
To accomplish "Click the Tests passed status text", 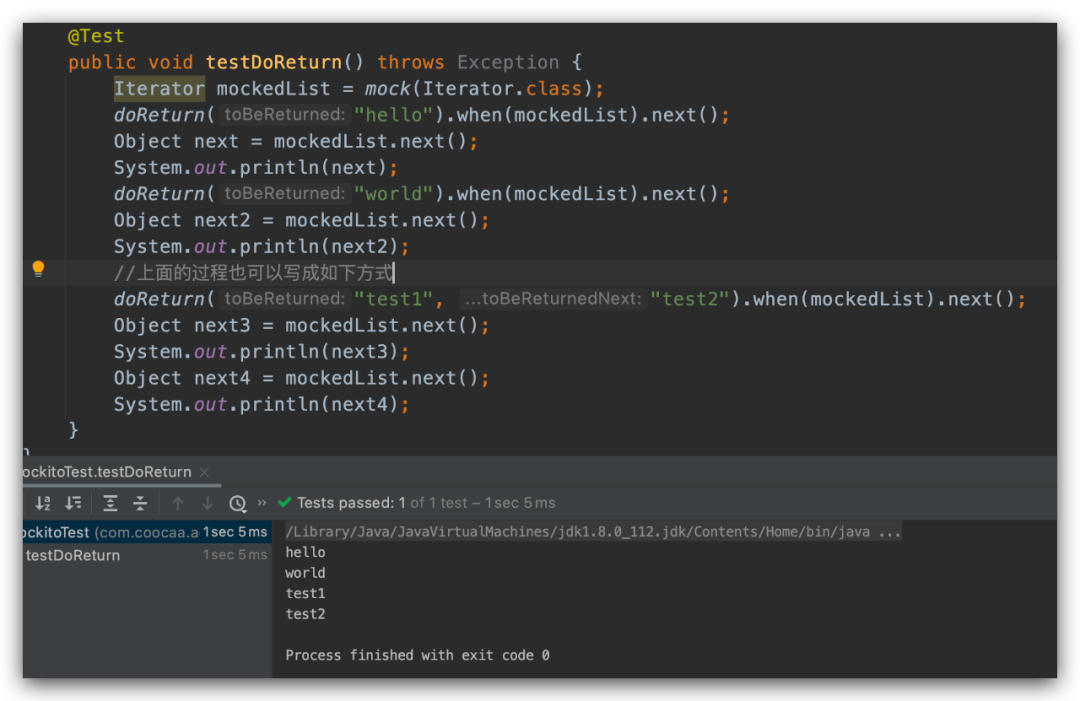I will (x=426, y=503).
